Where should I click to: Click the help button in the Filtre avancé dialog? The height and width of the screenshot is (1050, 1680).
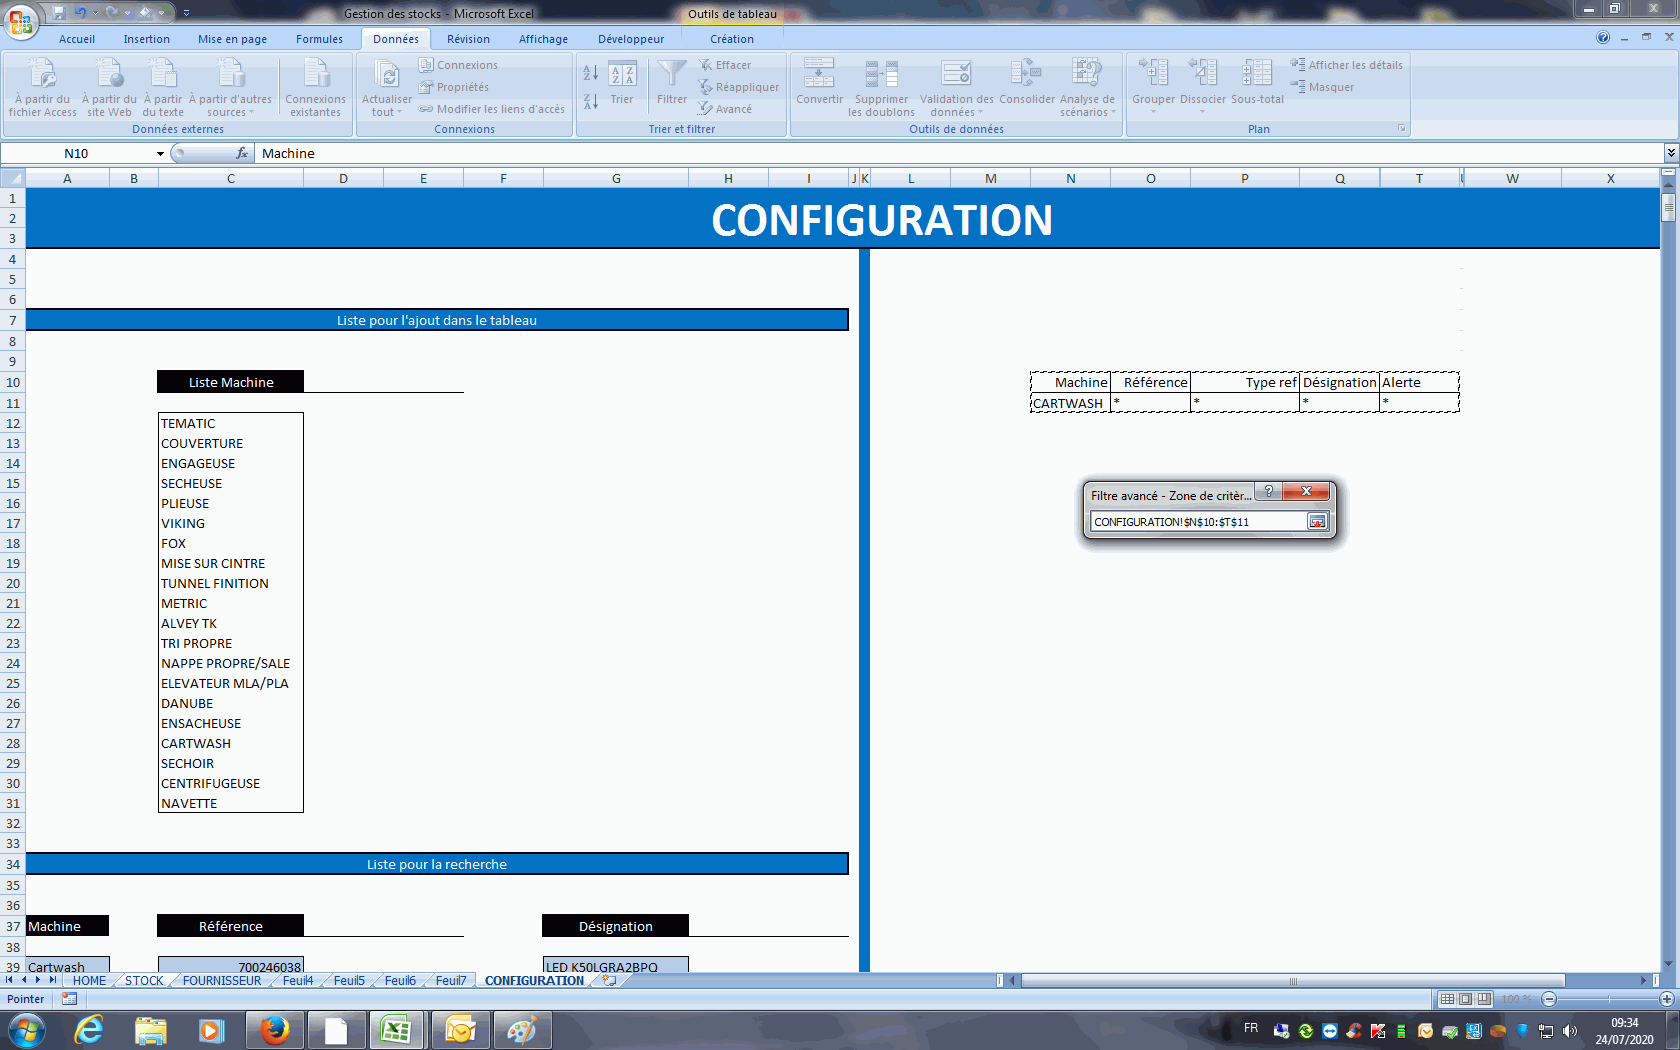pos(1268,491)
